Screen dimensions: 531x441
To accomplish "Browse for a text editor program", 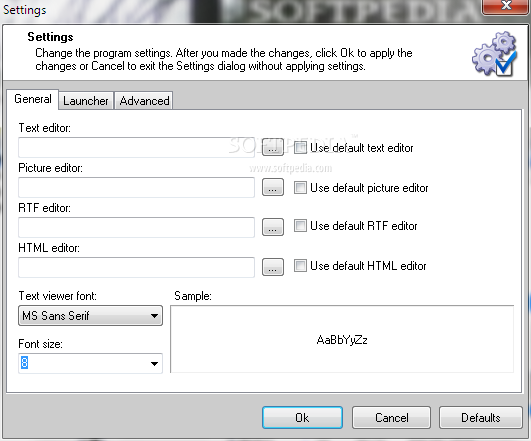I will click(273, 147).
